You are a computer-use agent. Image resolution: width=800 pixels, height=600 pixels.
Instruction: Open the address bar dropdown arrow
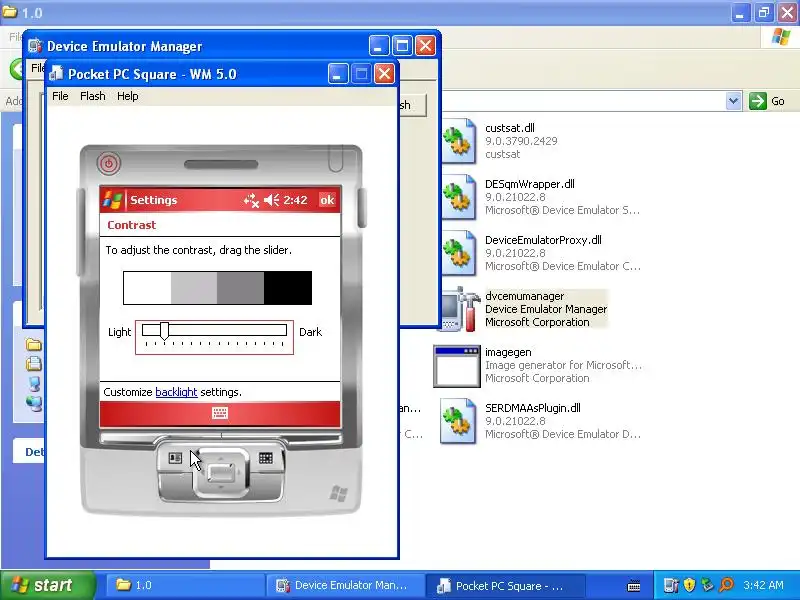733,101
